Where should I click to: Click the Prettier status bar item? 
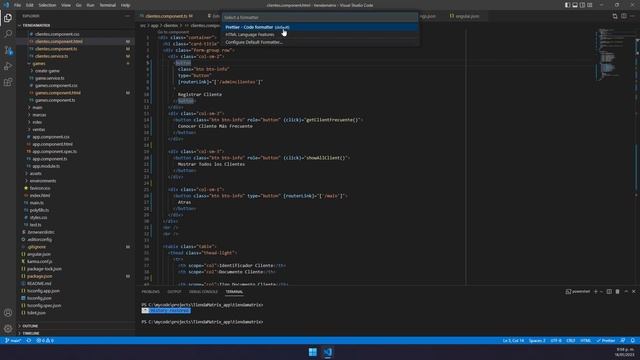click(x=605, y=340)
